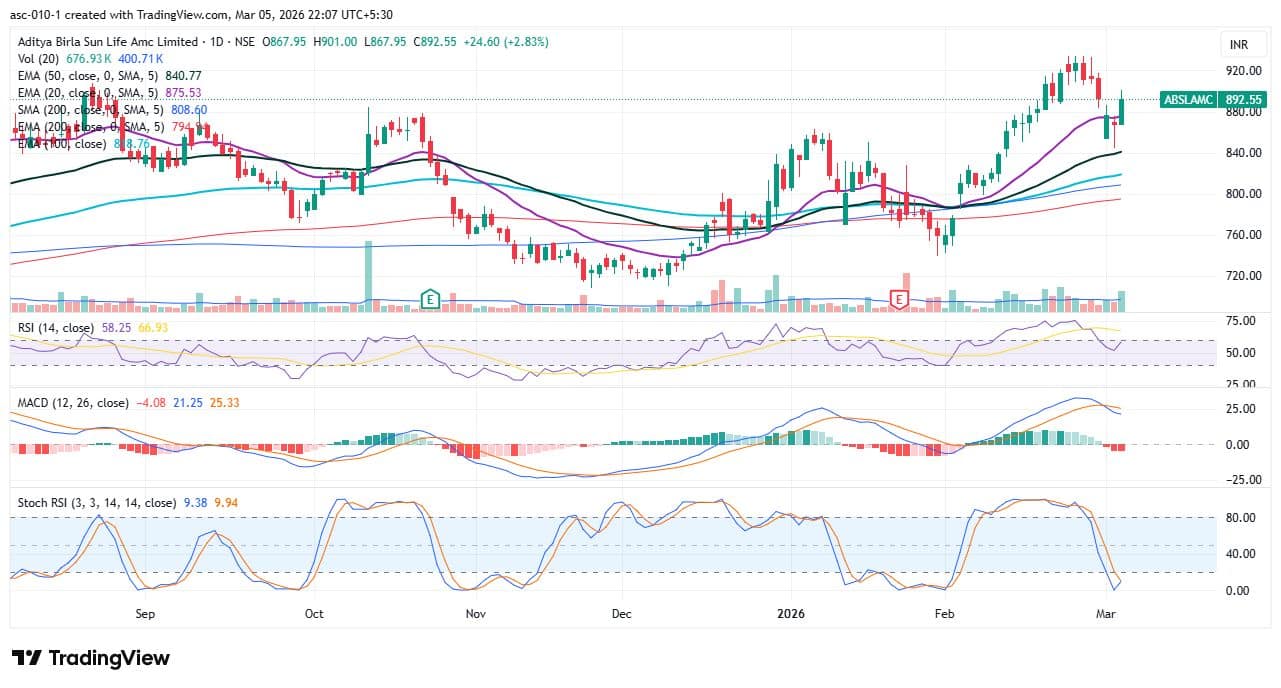Click the red earnings E marker
1281x688 pixels.
coord(899,298)
